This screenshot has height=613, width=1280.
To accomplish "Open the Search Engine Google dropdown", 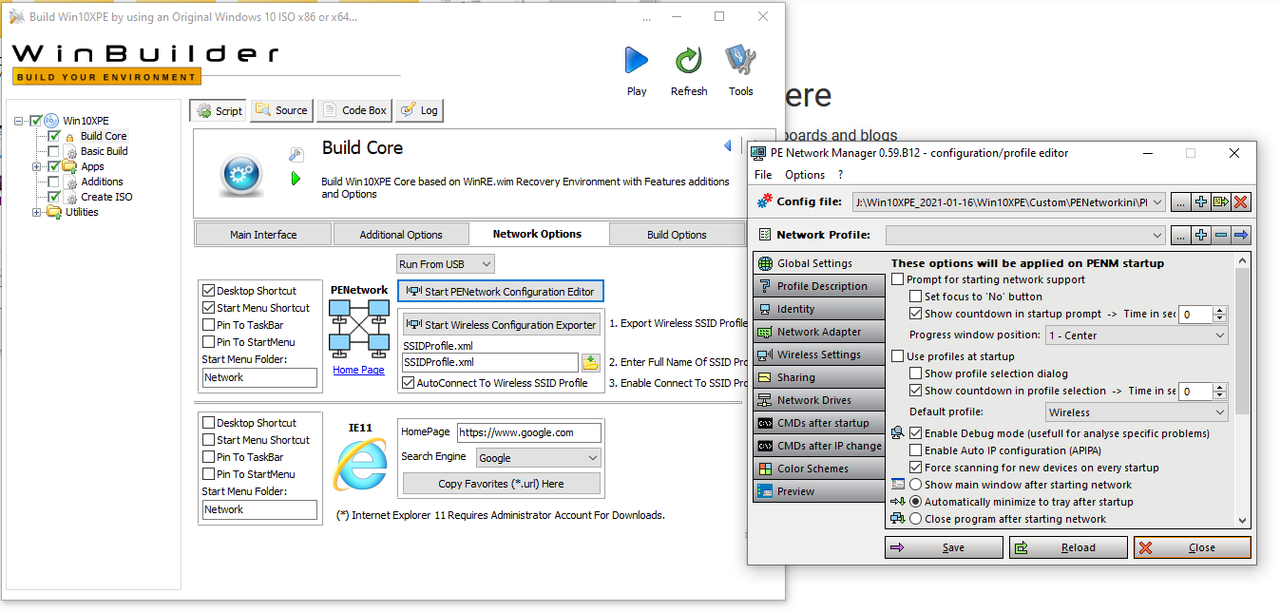I will (538, 458).
